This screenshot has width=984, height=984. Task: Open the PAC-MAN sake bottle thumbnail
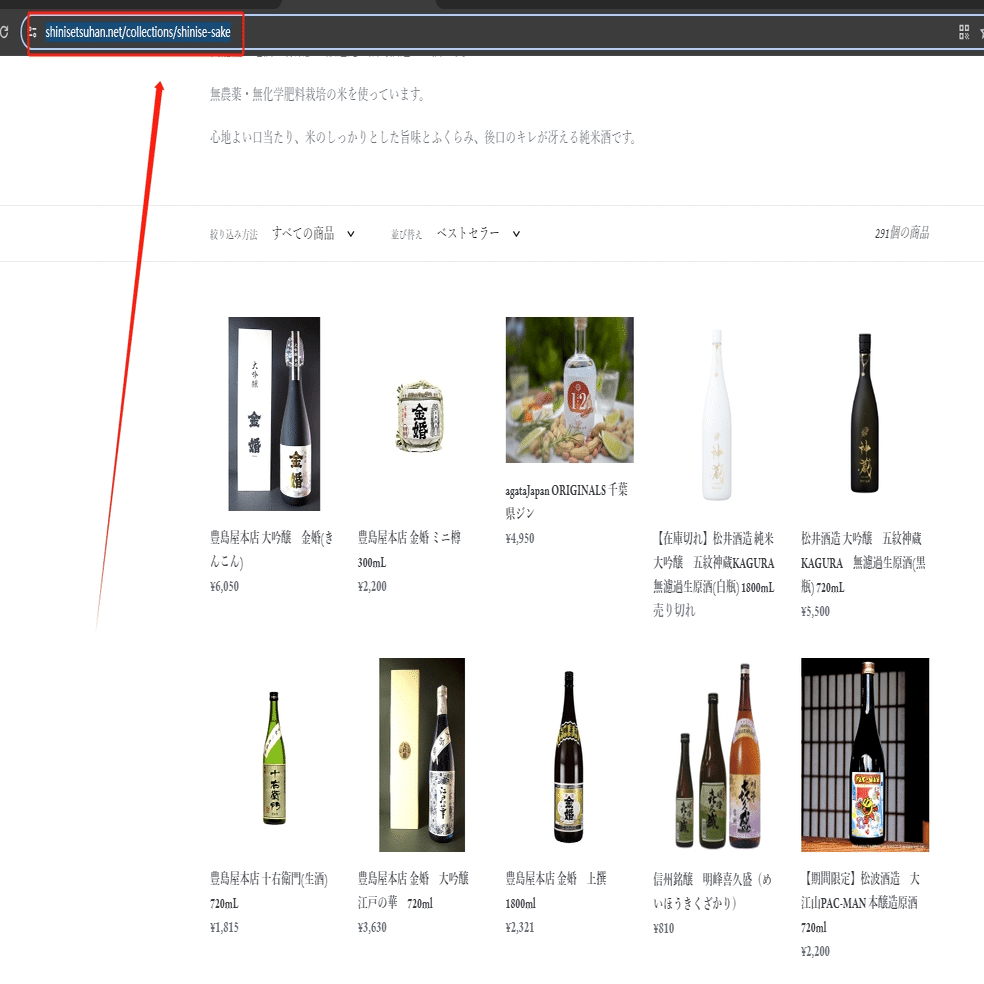pyautogui.click(x=865, y=754)
